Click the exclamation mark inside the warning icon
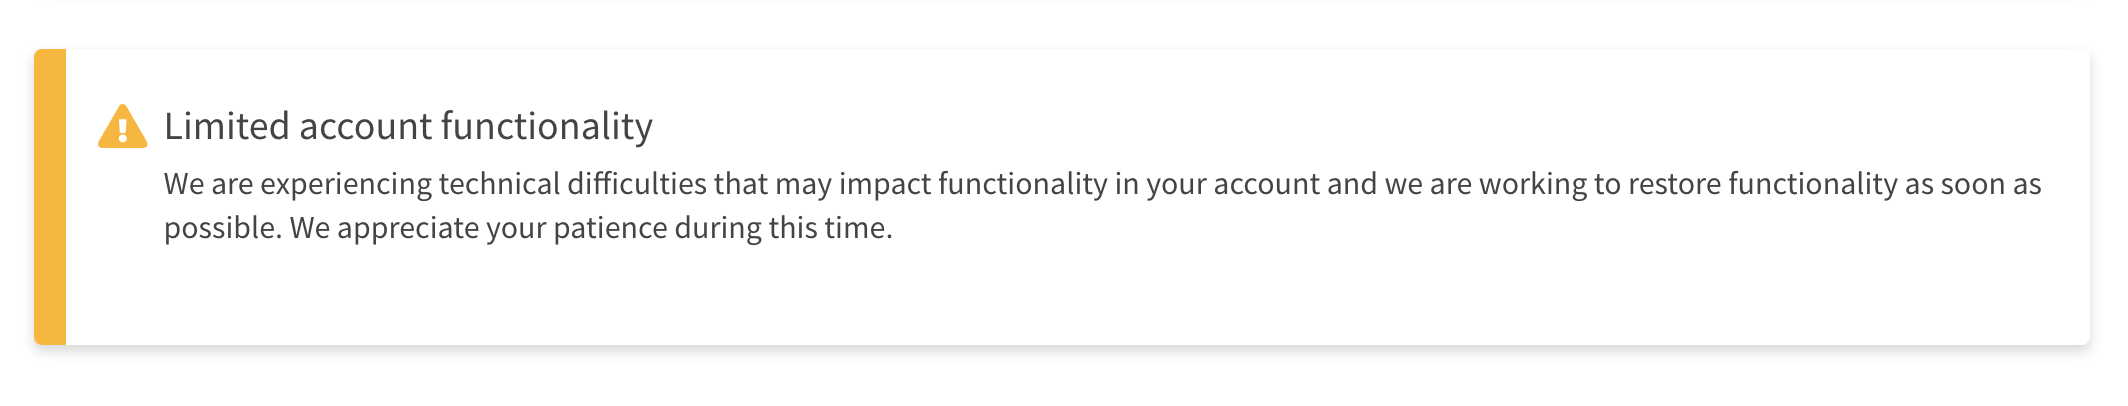2128x406 pixels. 123,130
